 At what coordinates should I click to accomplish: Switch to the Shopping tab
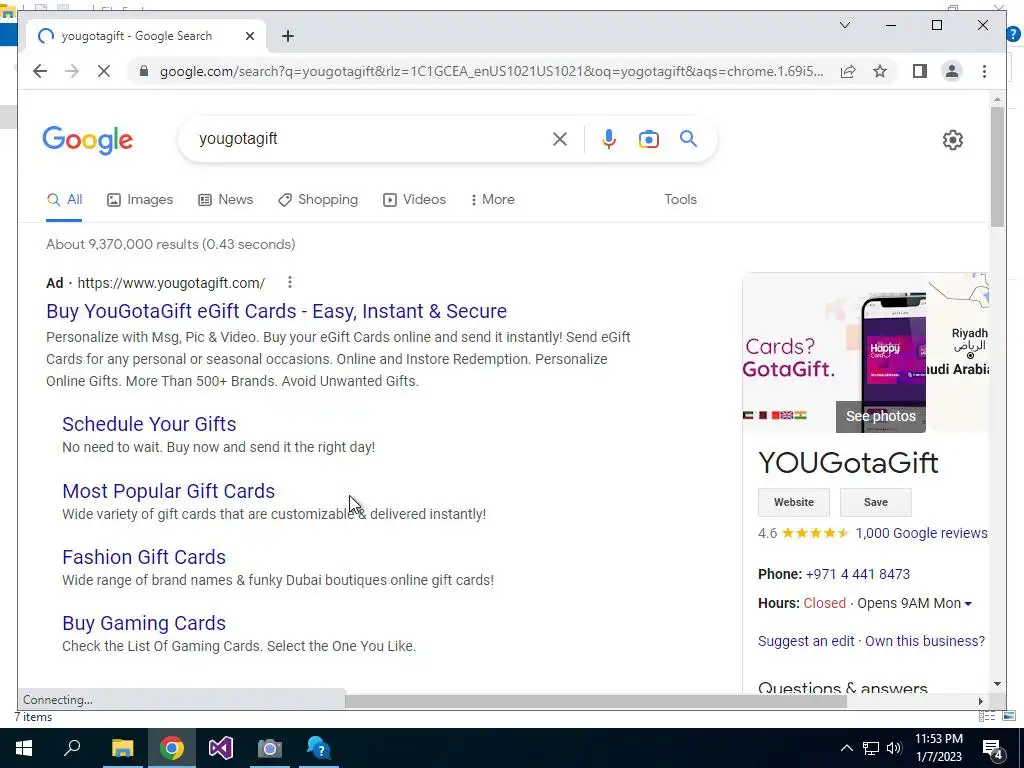tap(318, 199)
